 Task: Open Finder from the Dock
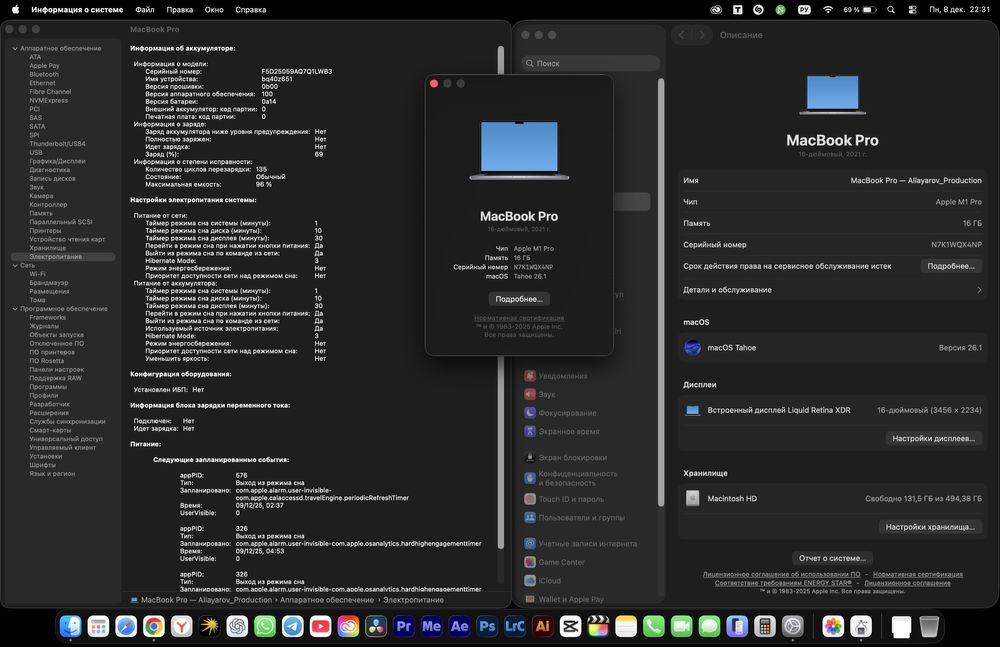pos(71,627)
